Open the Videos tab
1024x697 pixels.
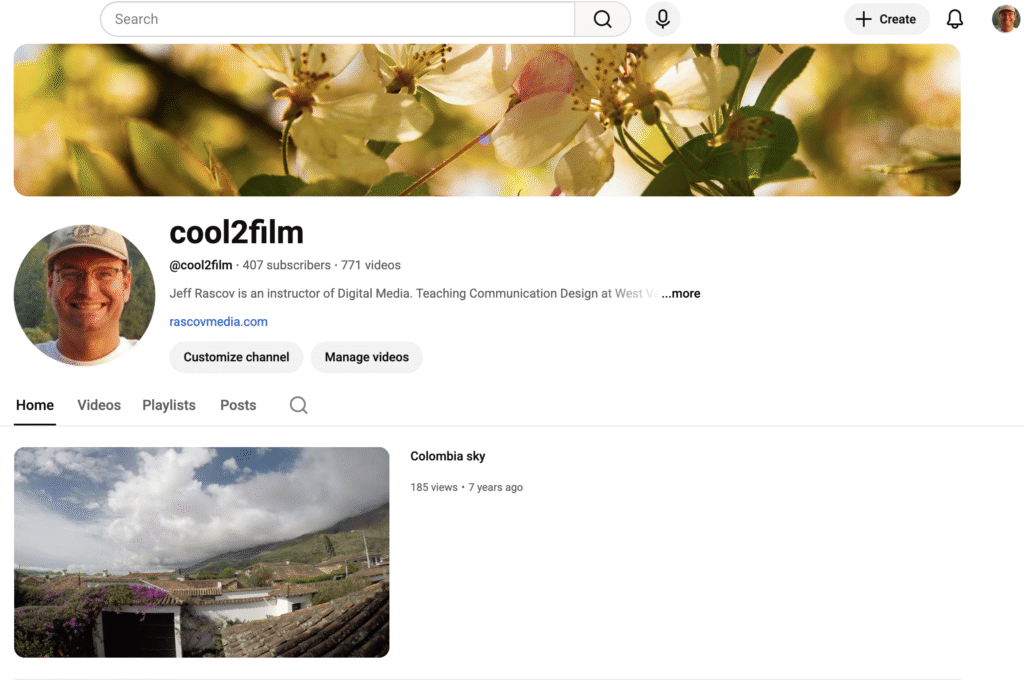(99, 405)
